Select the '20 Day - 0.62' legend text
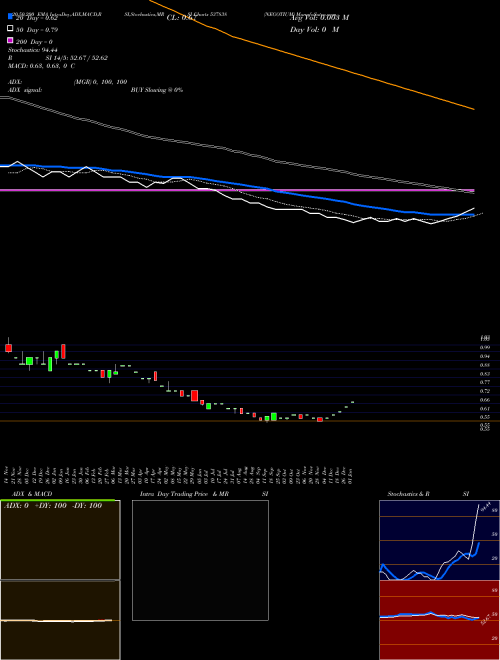 36,18
